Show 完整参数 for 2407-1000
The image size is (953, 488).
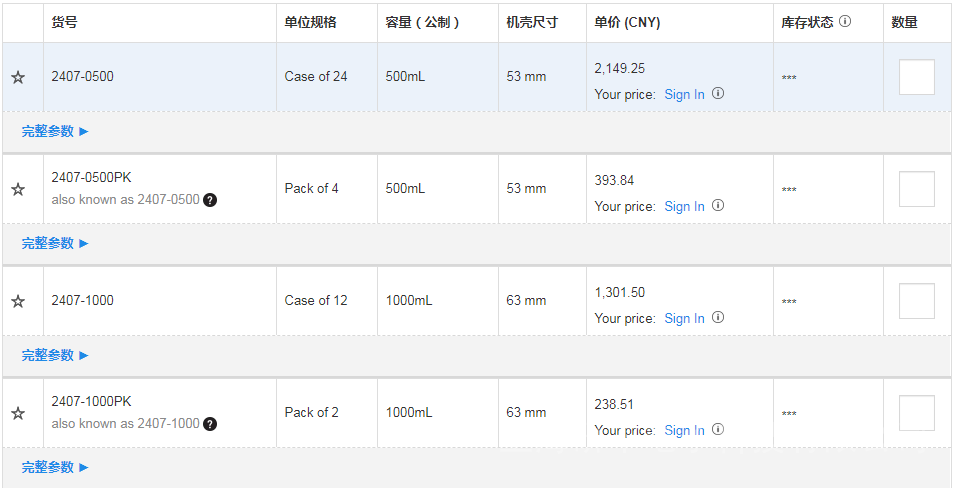tap(55, 355)
